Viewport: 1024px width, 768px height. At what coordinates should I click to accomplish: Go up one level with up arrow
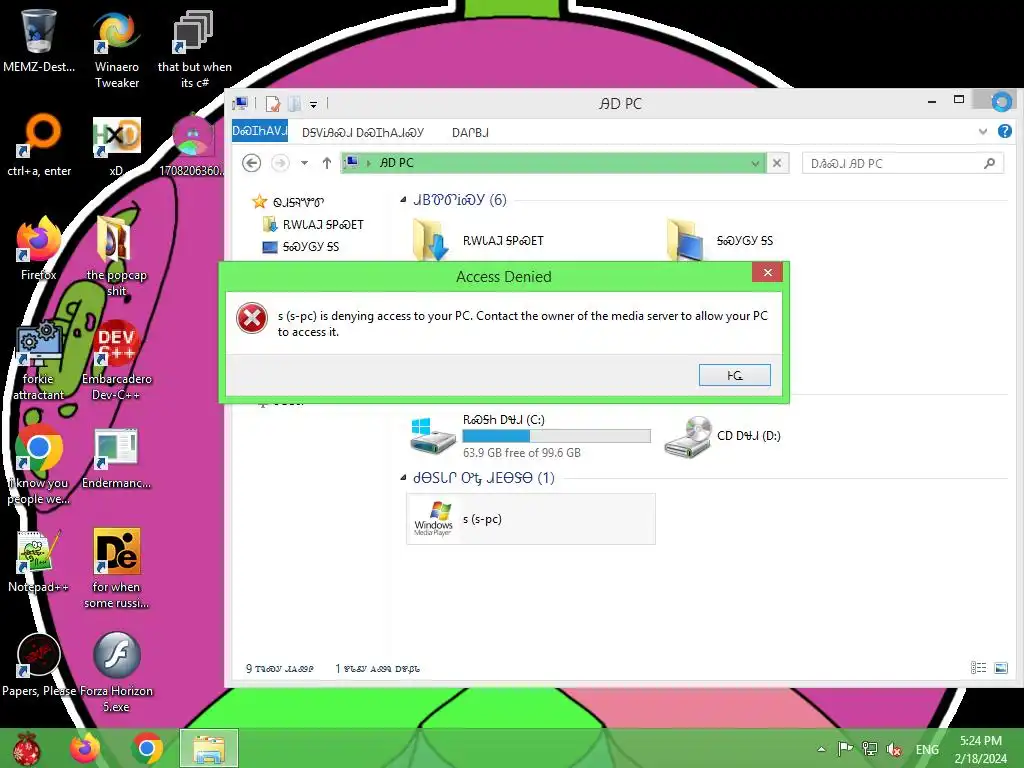(x=327, y=163)
